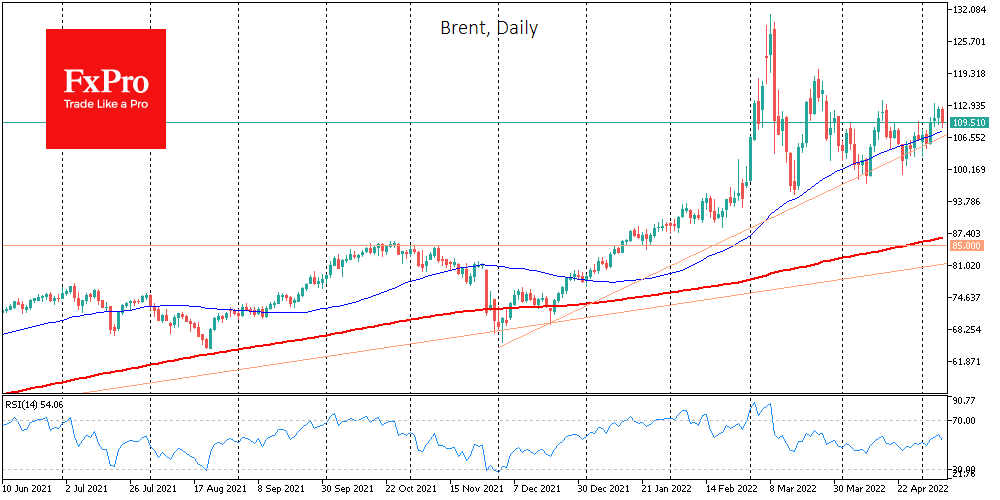Click the 'Trade Like a Pro' tagline
The width and height of the screenshot is (1000, 500).
click(x=105, y=103)
